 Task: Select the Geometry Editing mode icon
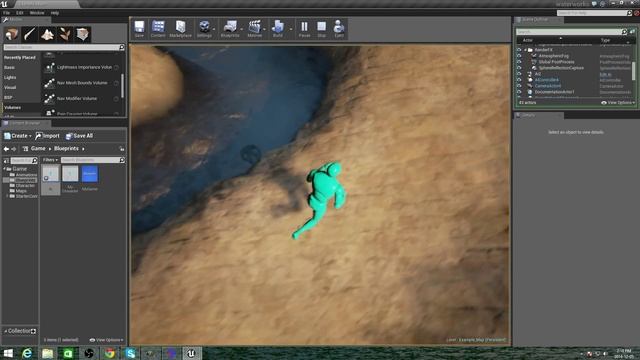pos(82,34)
